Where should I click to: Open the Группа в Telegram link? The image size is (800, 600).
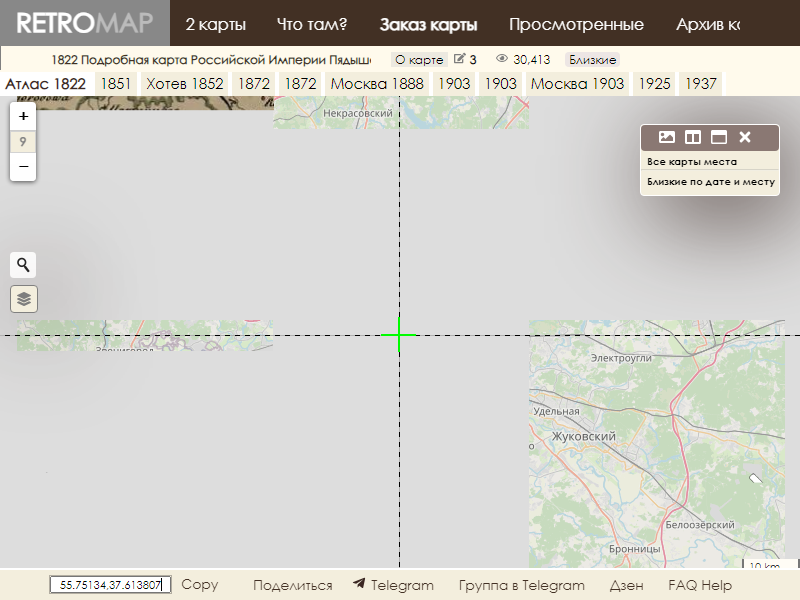click(521, 585)
